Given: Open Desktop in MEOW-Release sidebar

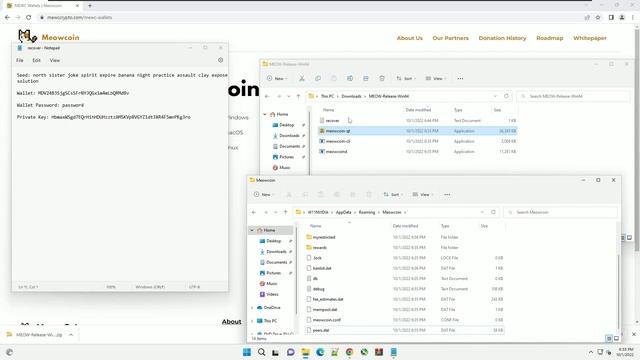Looking at the screenshot, I should pos(287,125).
